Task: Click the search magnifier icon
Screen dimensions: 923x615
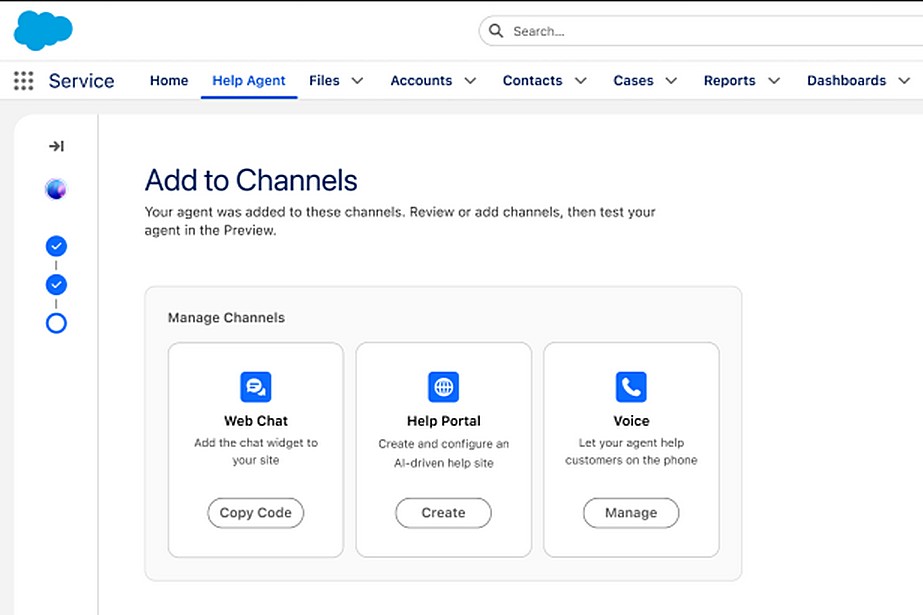Action: pos(496,31)
